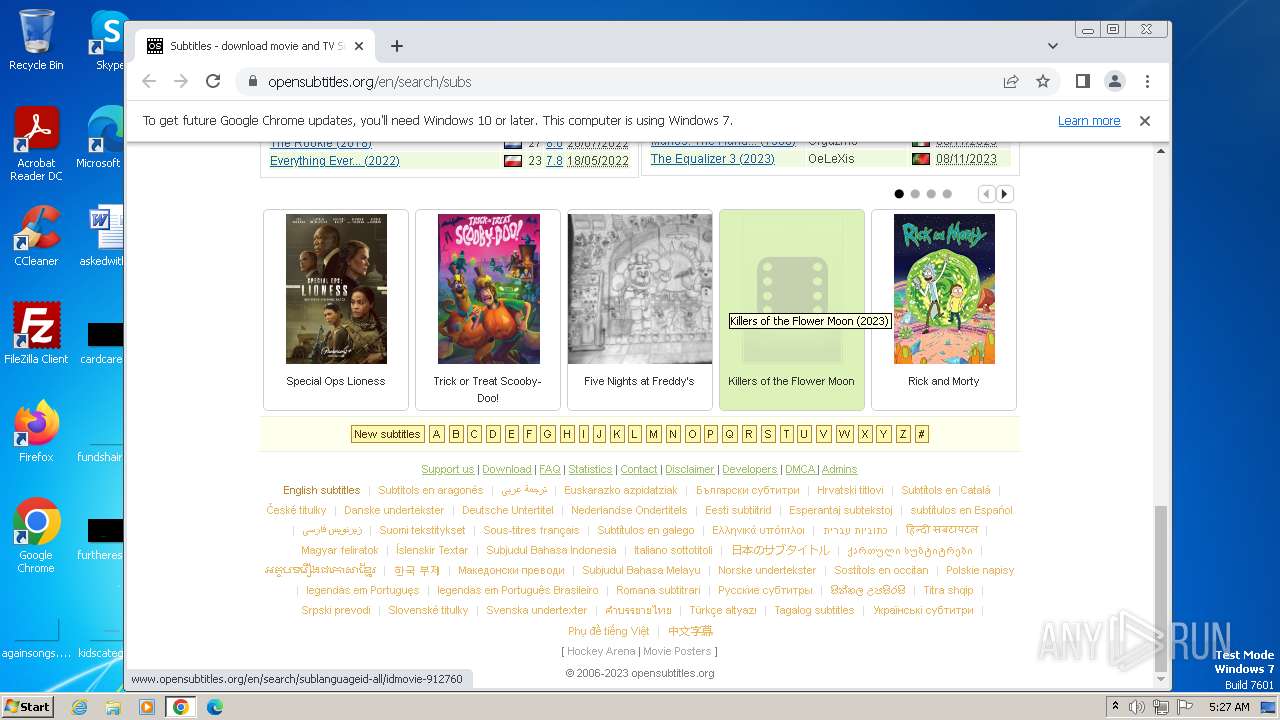Open DMCA footer link

[800, 469]
